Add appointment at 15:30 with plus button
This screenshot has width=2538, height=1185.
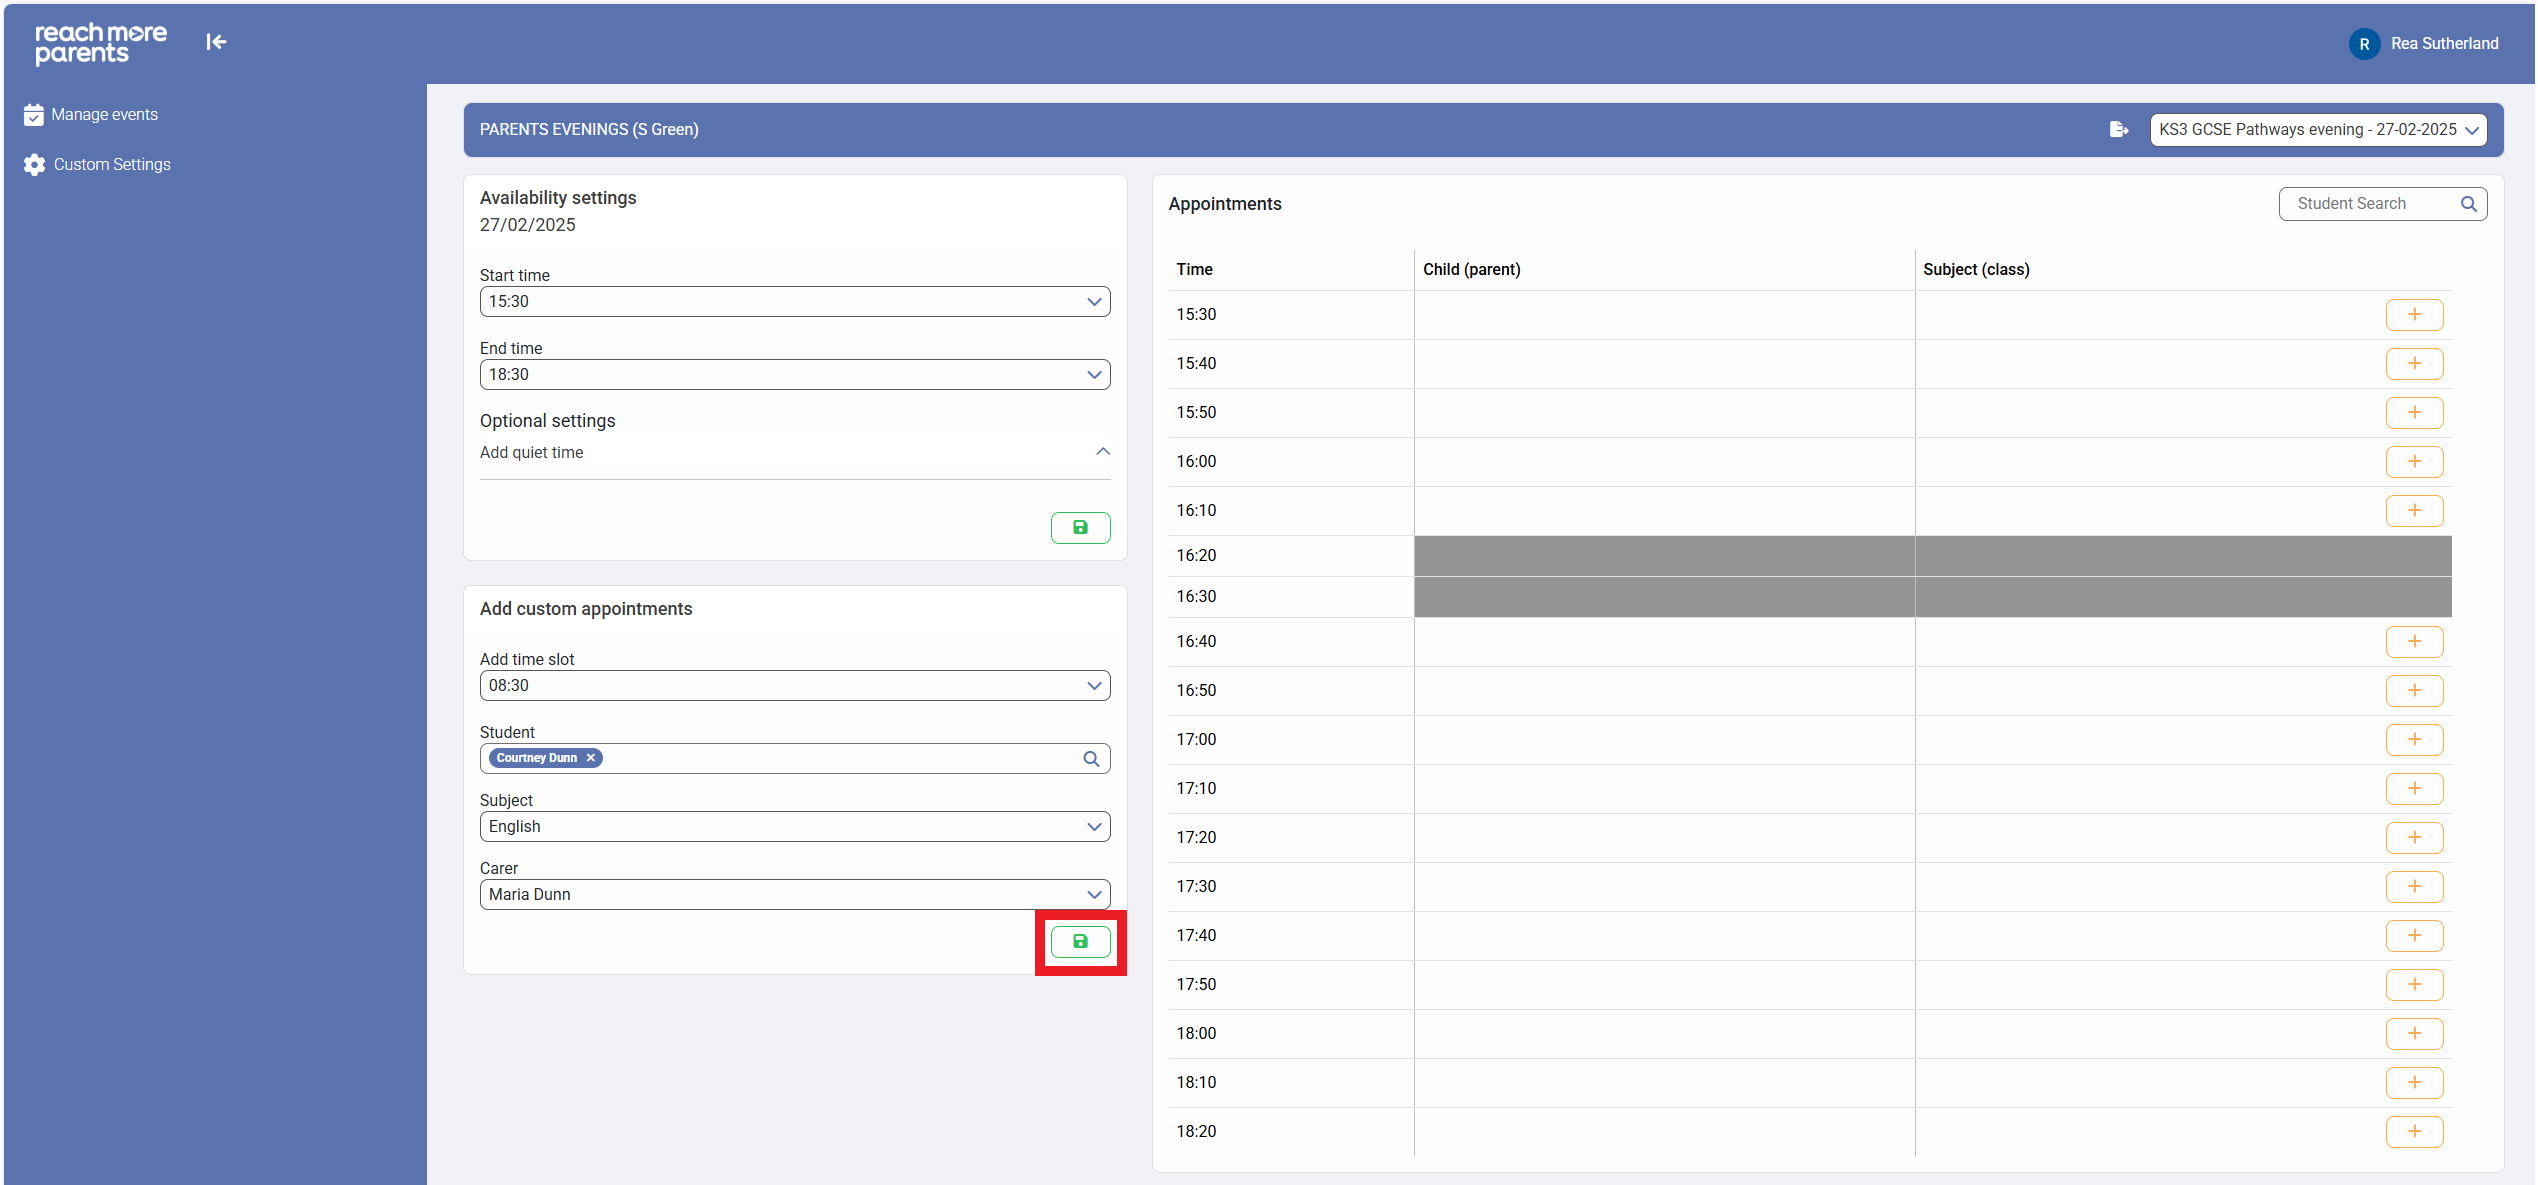click(x=2413, y=315)
